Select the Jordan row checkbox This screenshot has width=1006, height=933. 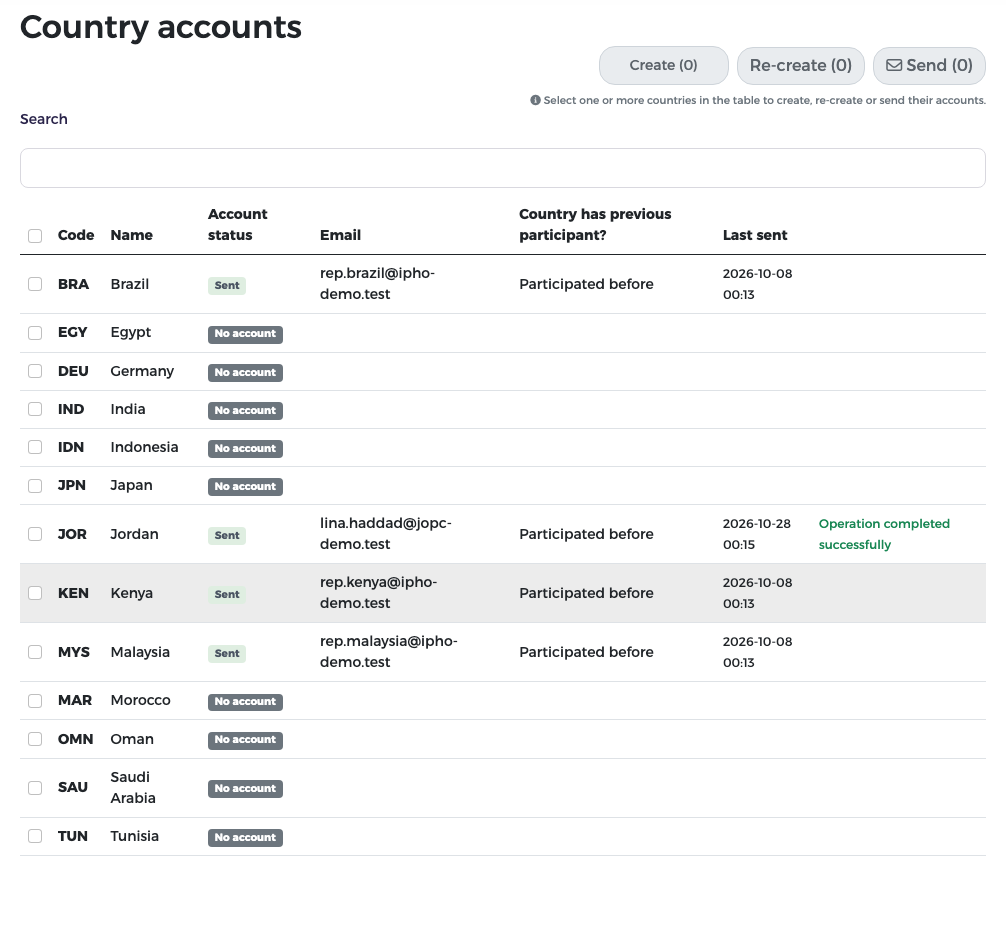(x=35, y=535)
